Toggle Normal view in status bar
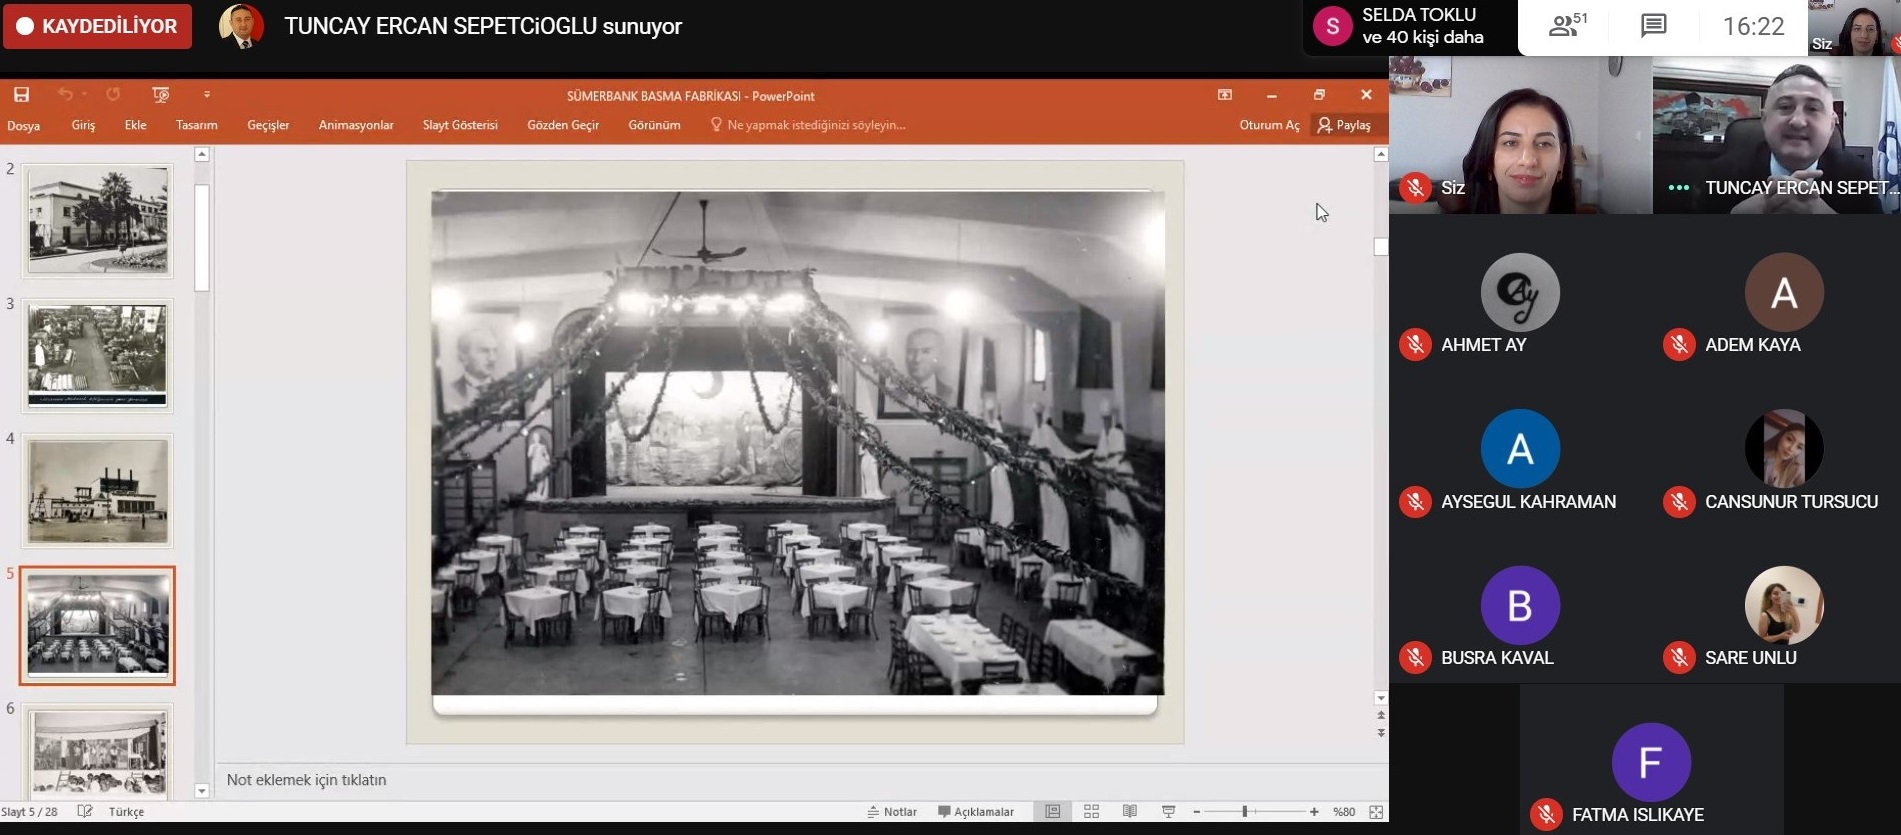This screenshot has height=835, width=1901. pyautogui.click(x=1053, y=812)
